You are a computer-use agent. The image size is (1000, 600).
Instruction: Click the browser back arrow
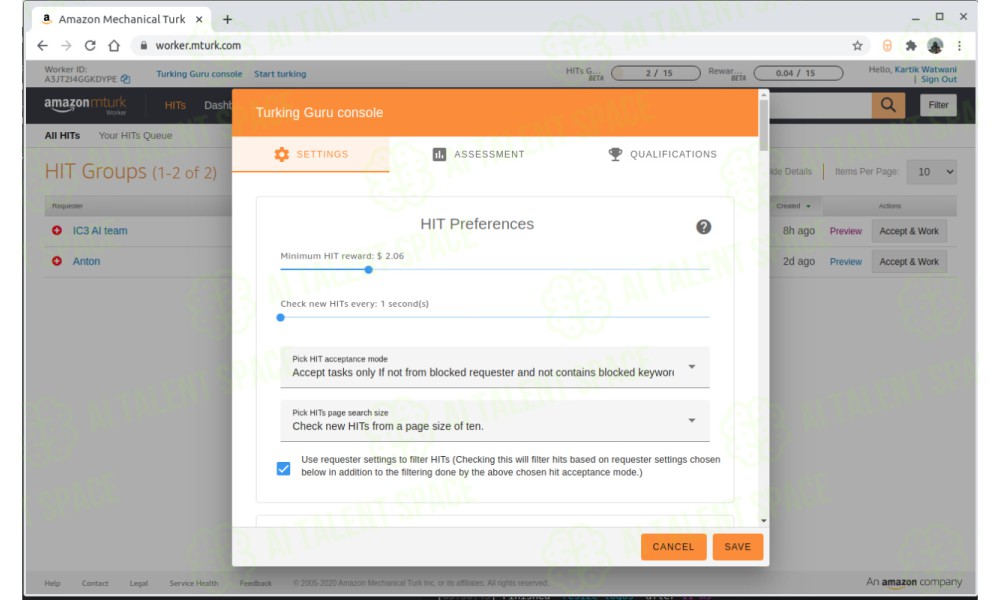(x=42, y=45)
